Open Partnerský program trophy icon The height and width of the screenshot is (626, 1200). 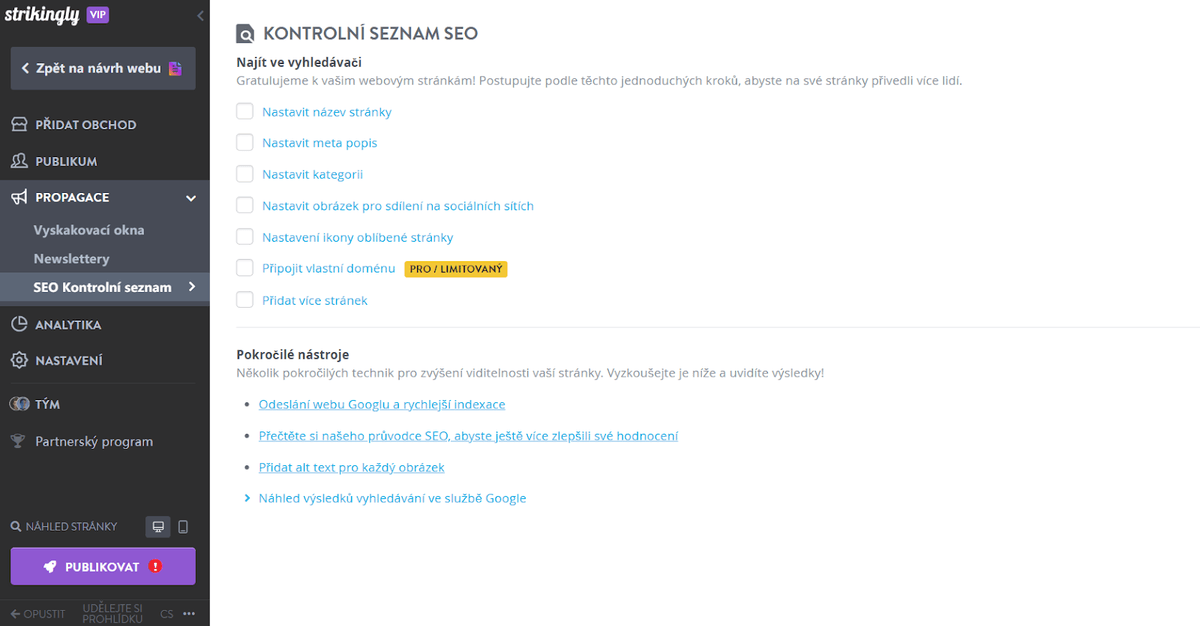[21, 441]
